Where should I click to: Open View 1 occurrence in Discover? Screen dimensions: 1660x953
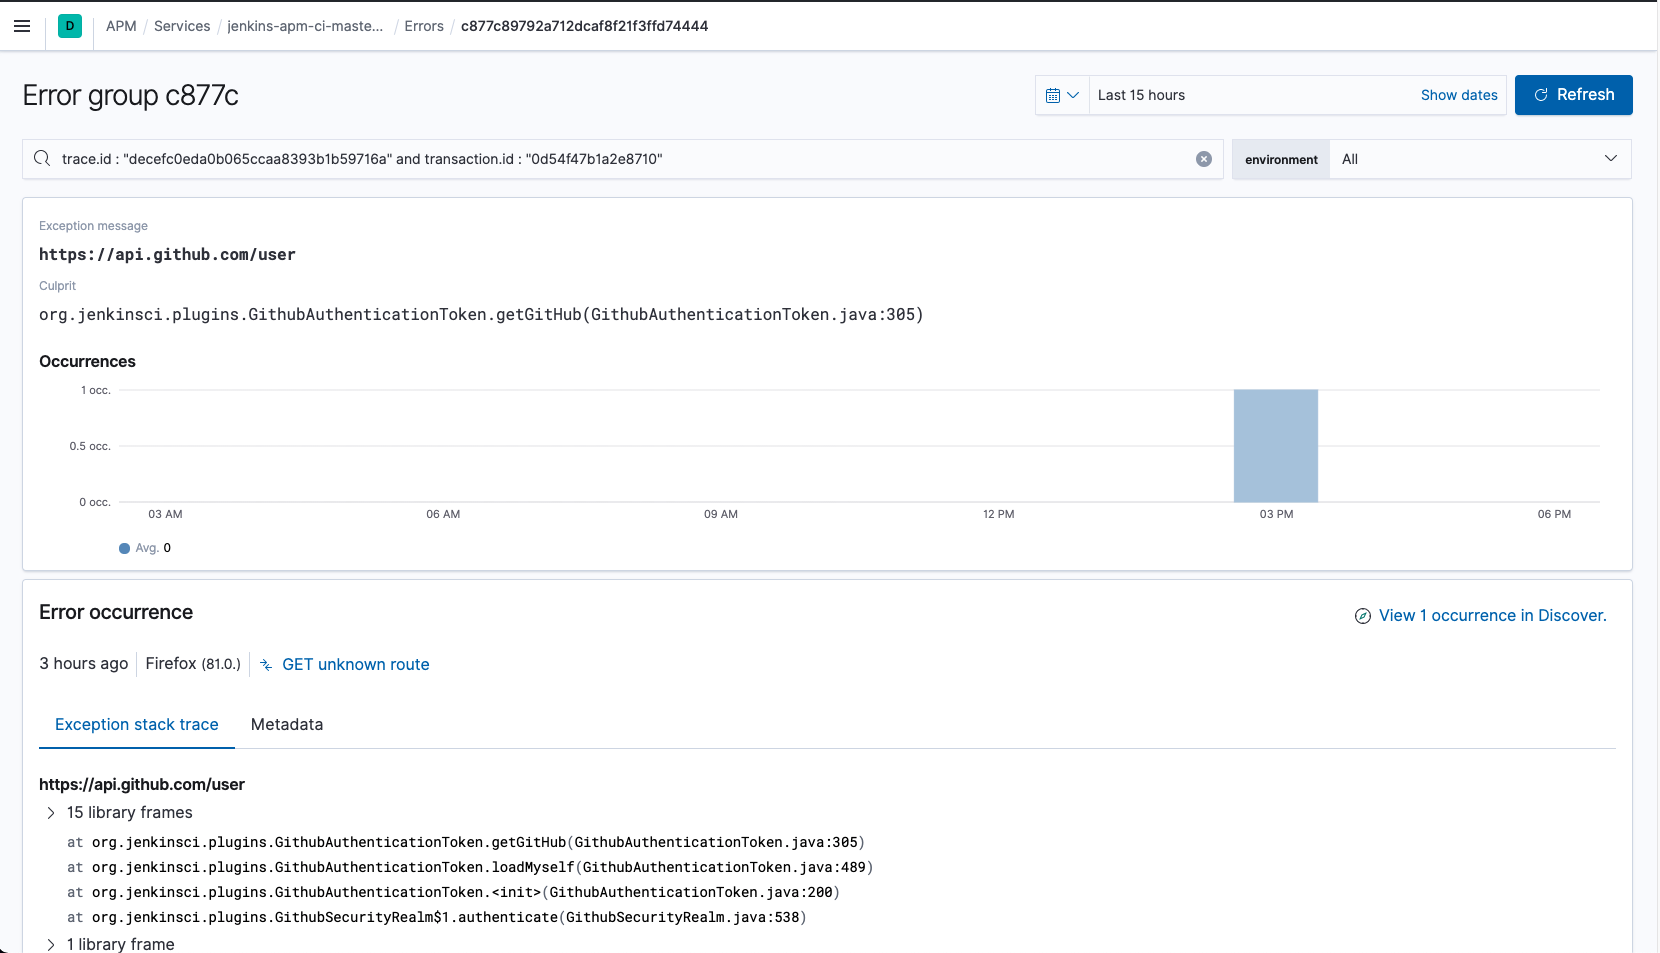[x=1492, y=615]
